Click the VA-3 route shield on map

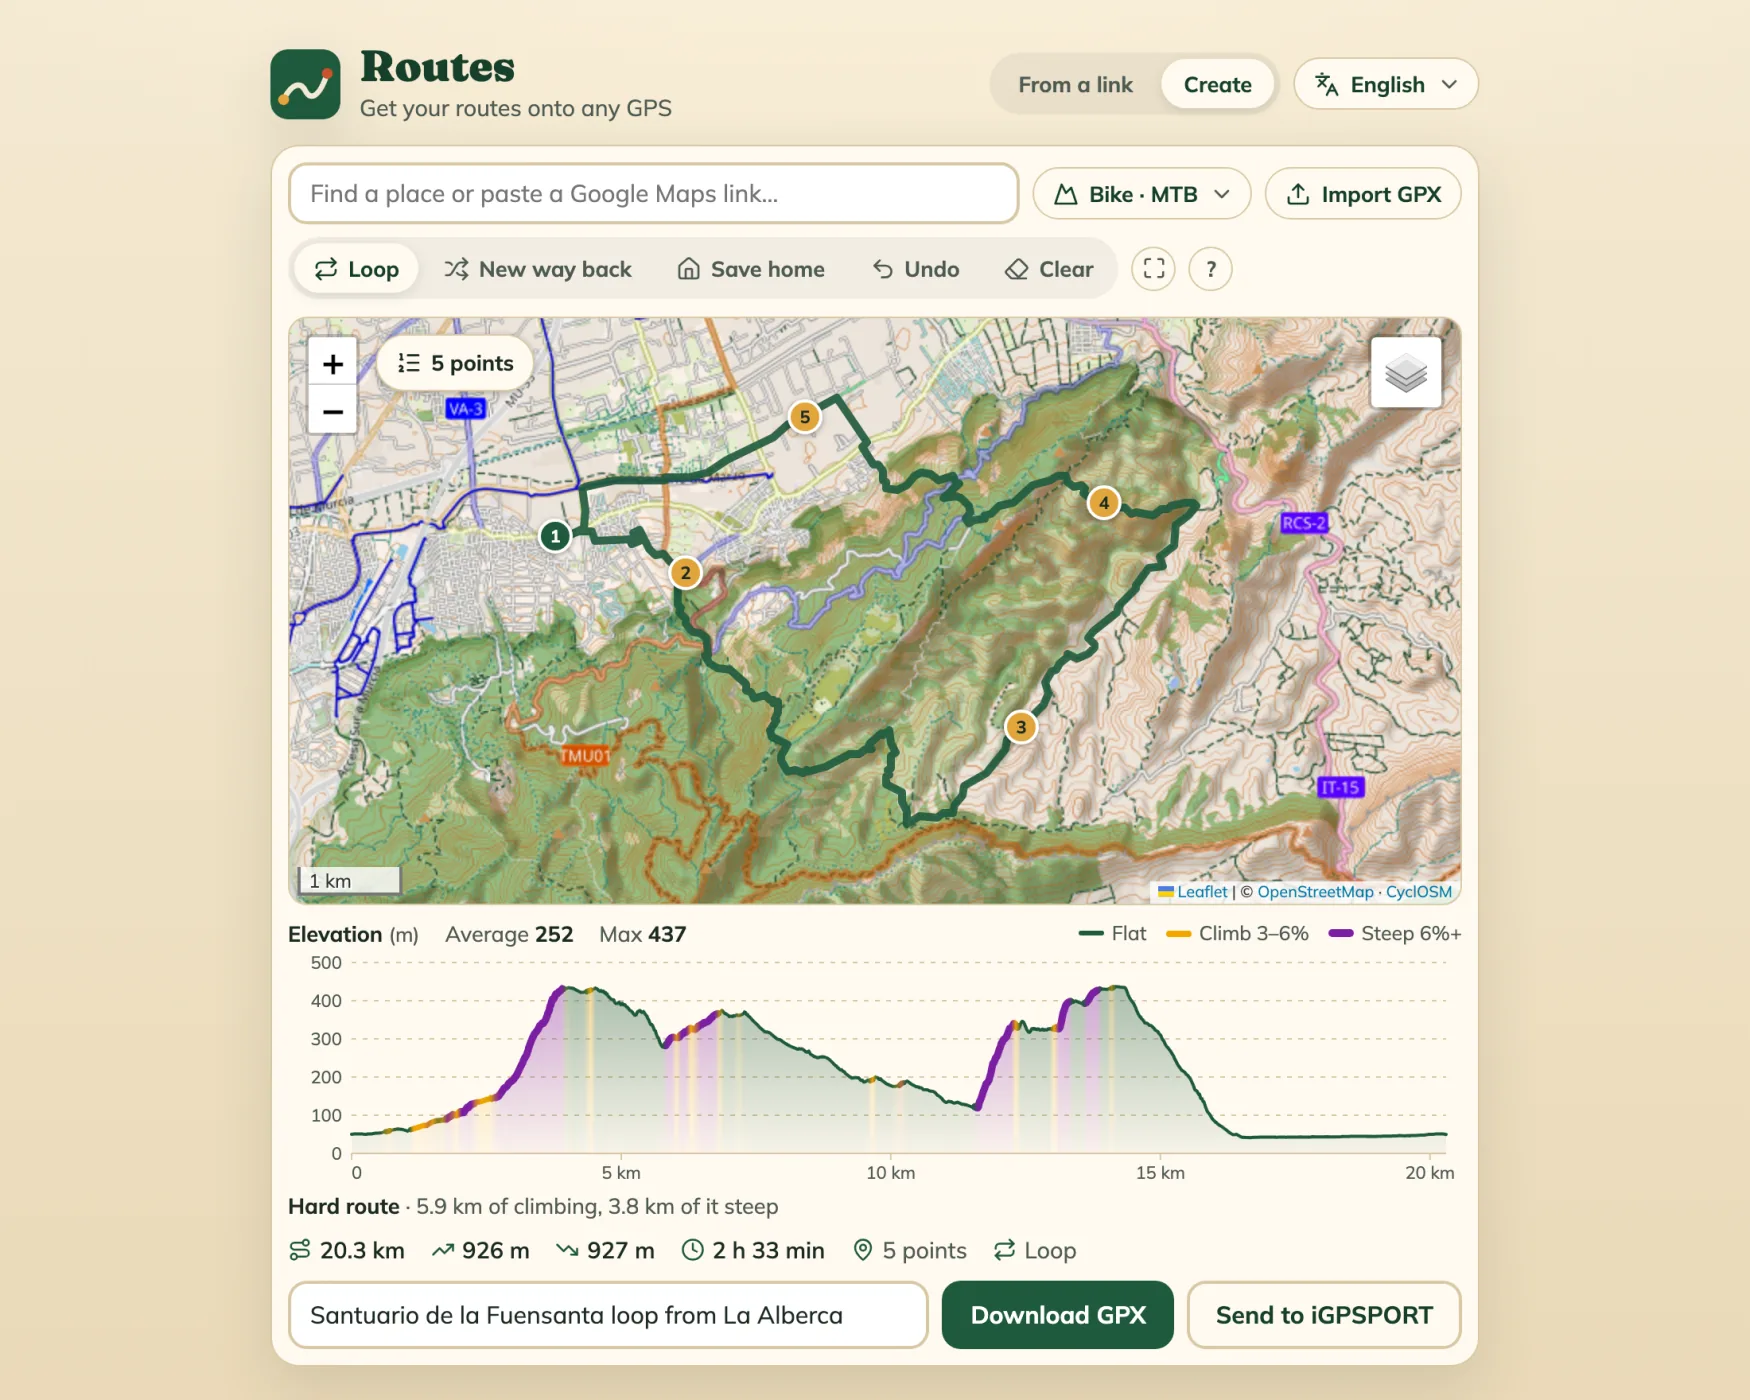tap(466, 408)
